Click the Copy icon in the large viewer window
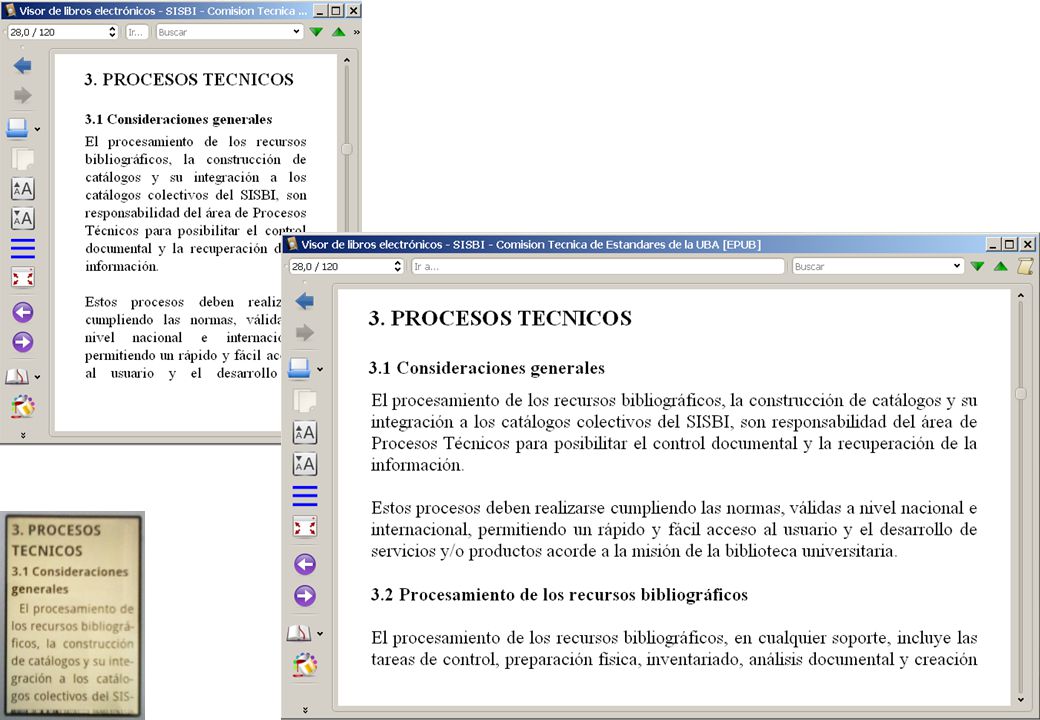This screenshot has height=720, width=1040. click(304, 400)
